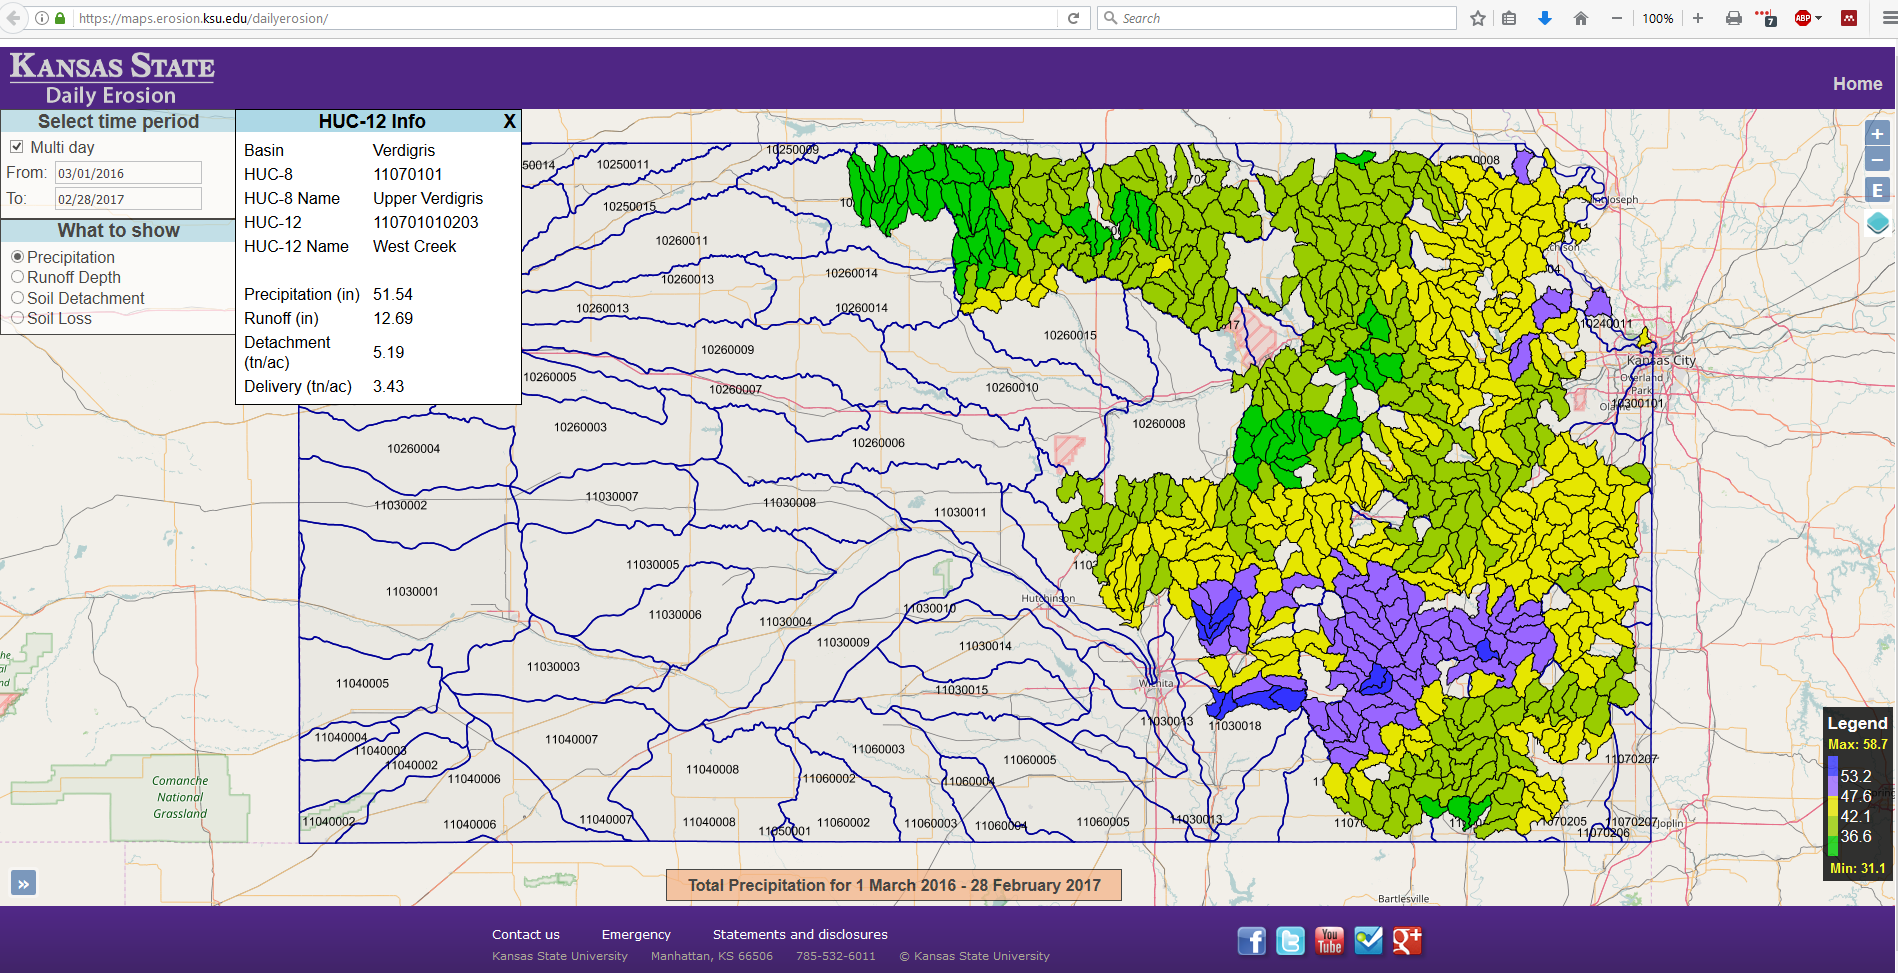Open the Google Plus social link
The width and height of the screenshot is (1898, 973).
point(1407,941)
